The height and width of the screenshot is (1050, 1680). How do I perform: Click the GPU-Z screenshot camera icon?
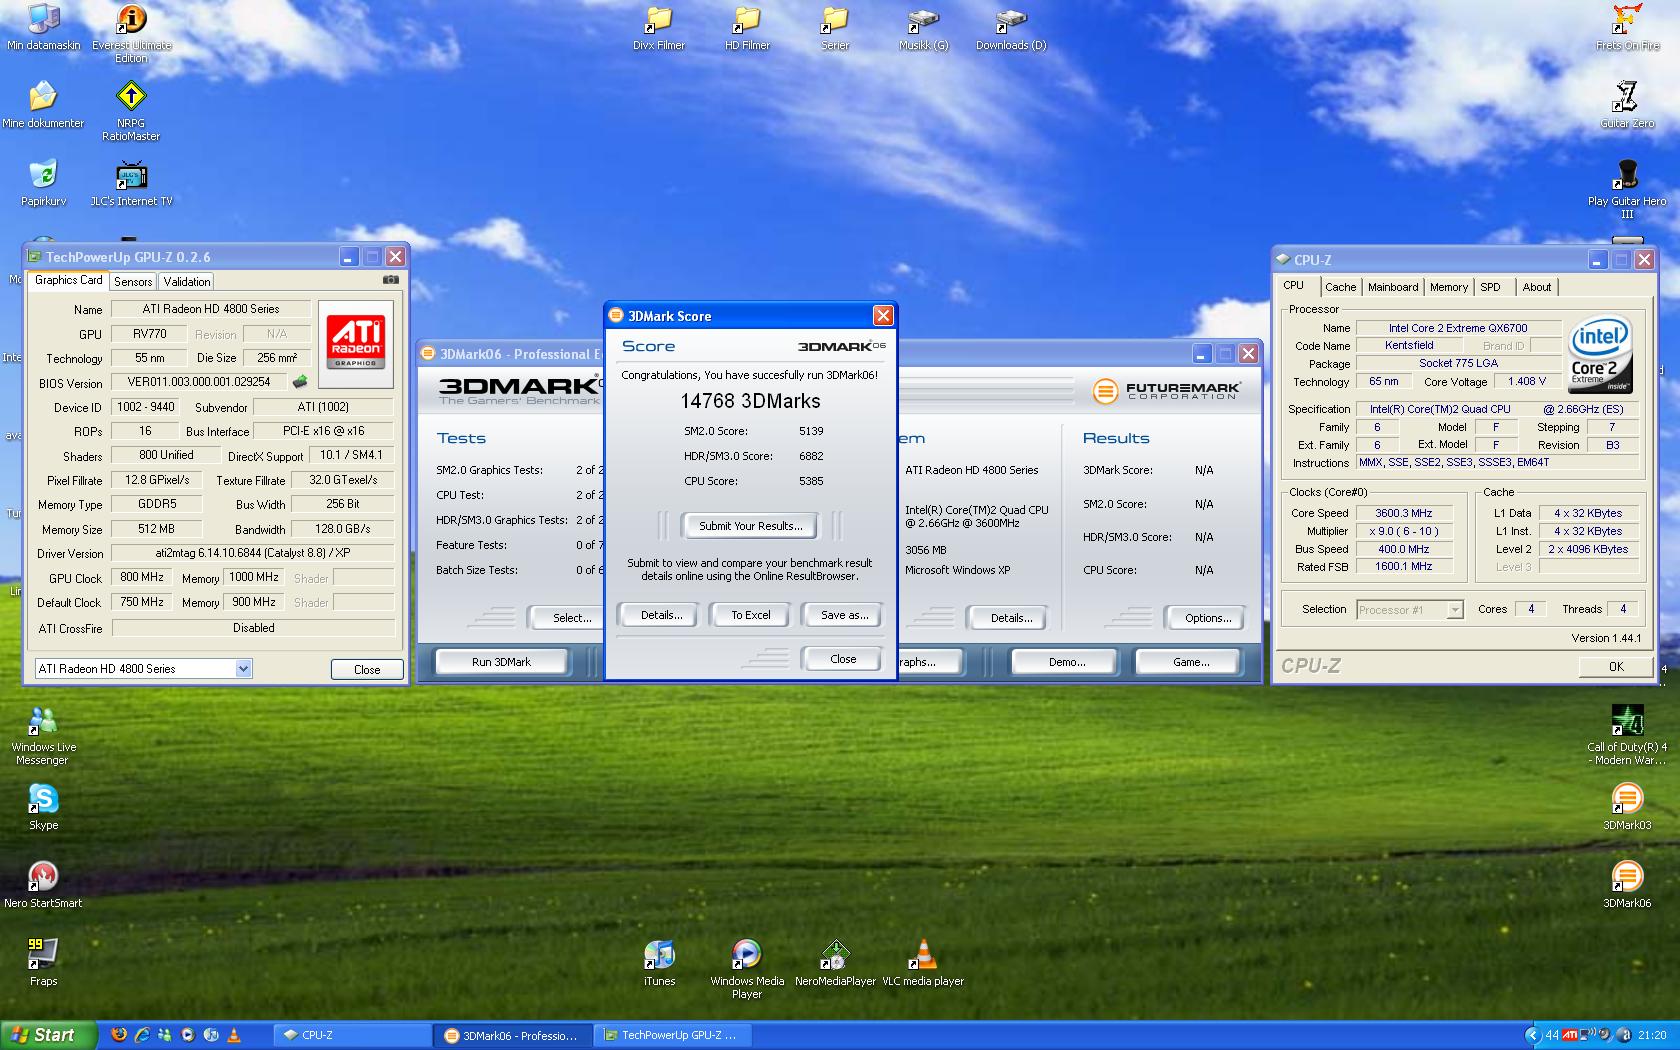[391, 281]
